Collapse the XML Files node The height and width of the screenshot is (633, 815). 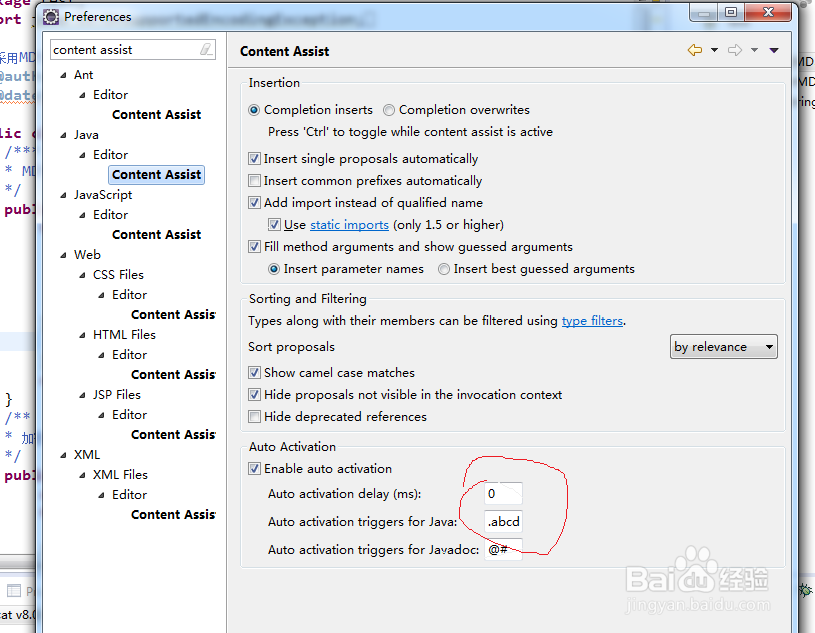pos(82,475)
